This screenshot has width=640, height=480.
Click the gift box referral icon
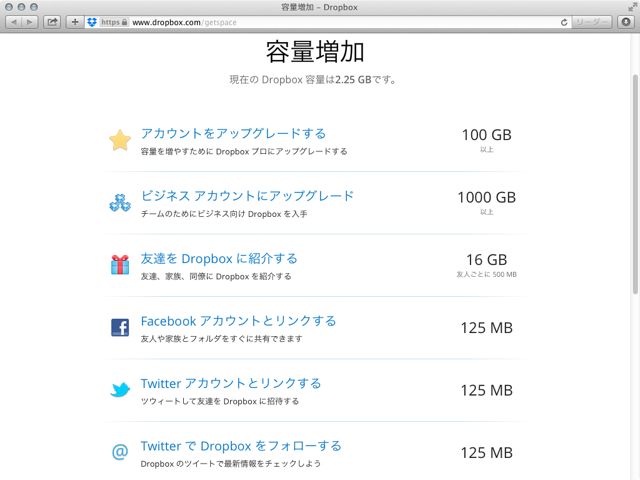pos(120,264)
